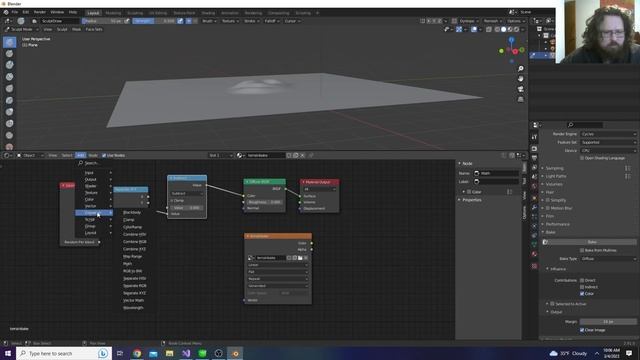The width and height of the screenshot is (640, 360).
Task: Choose ColorRamp from Converter submenu
Action: click(133, 227)
